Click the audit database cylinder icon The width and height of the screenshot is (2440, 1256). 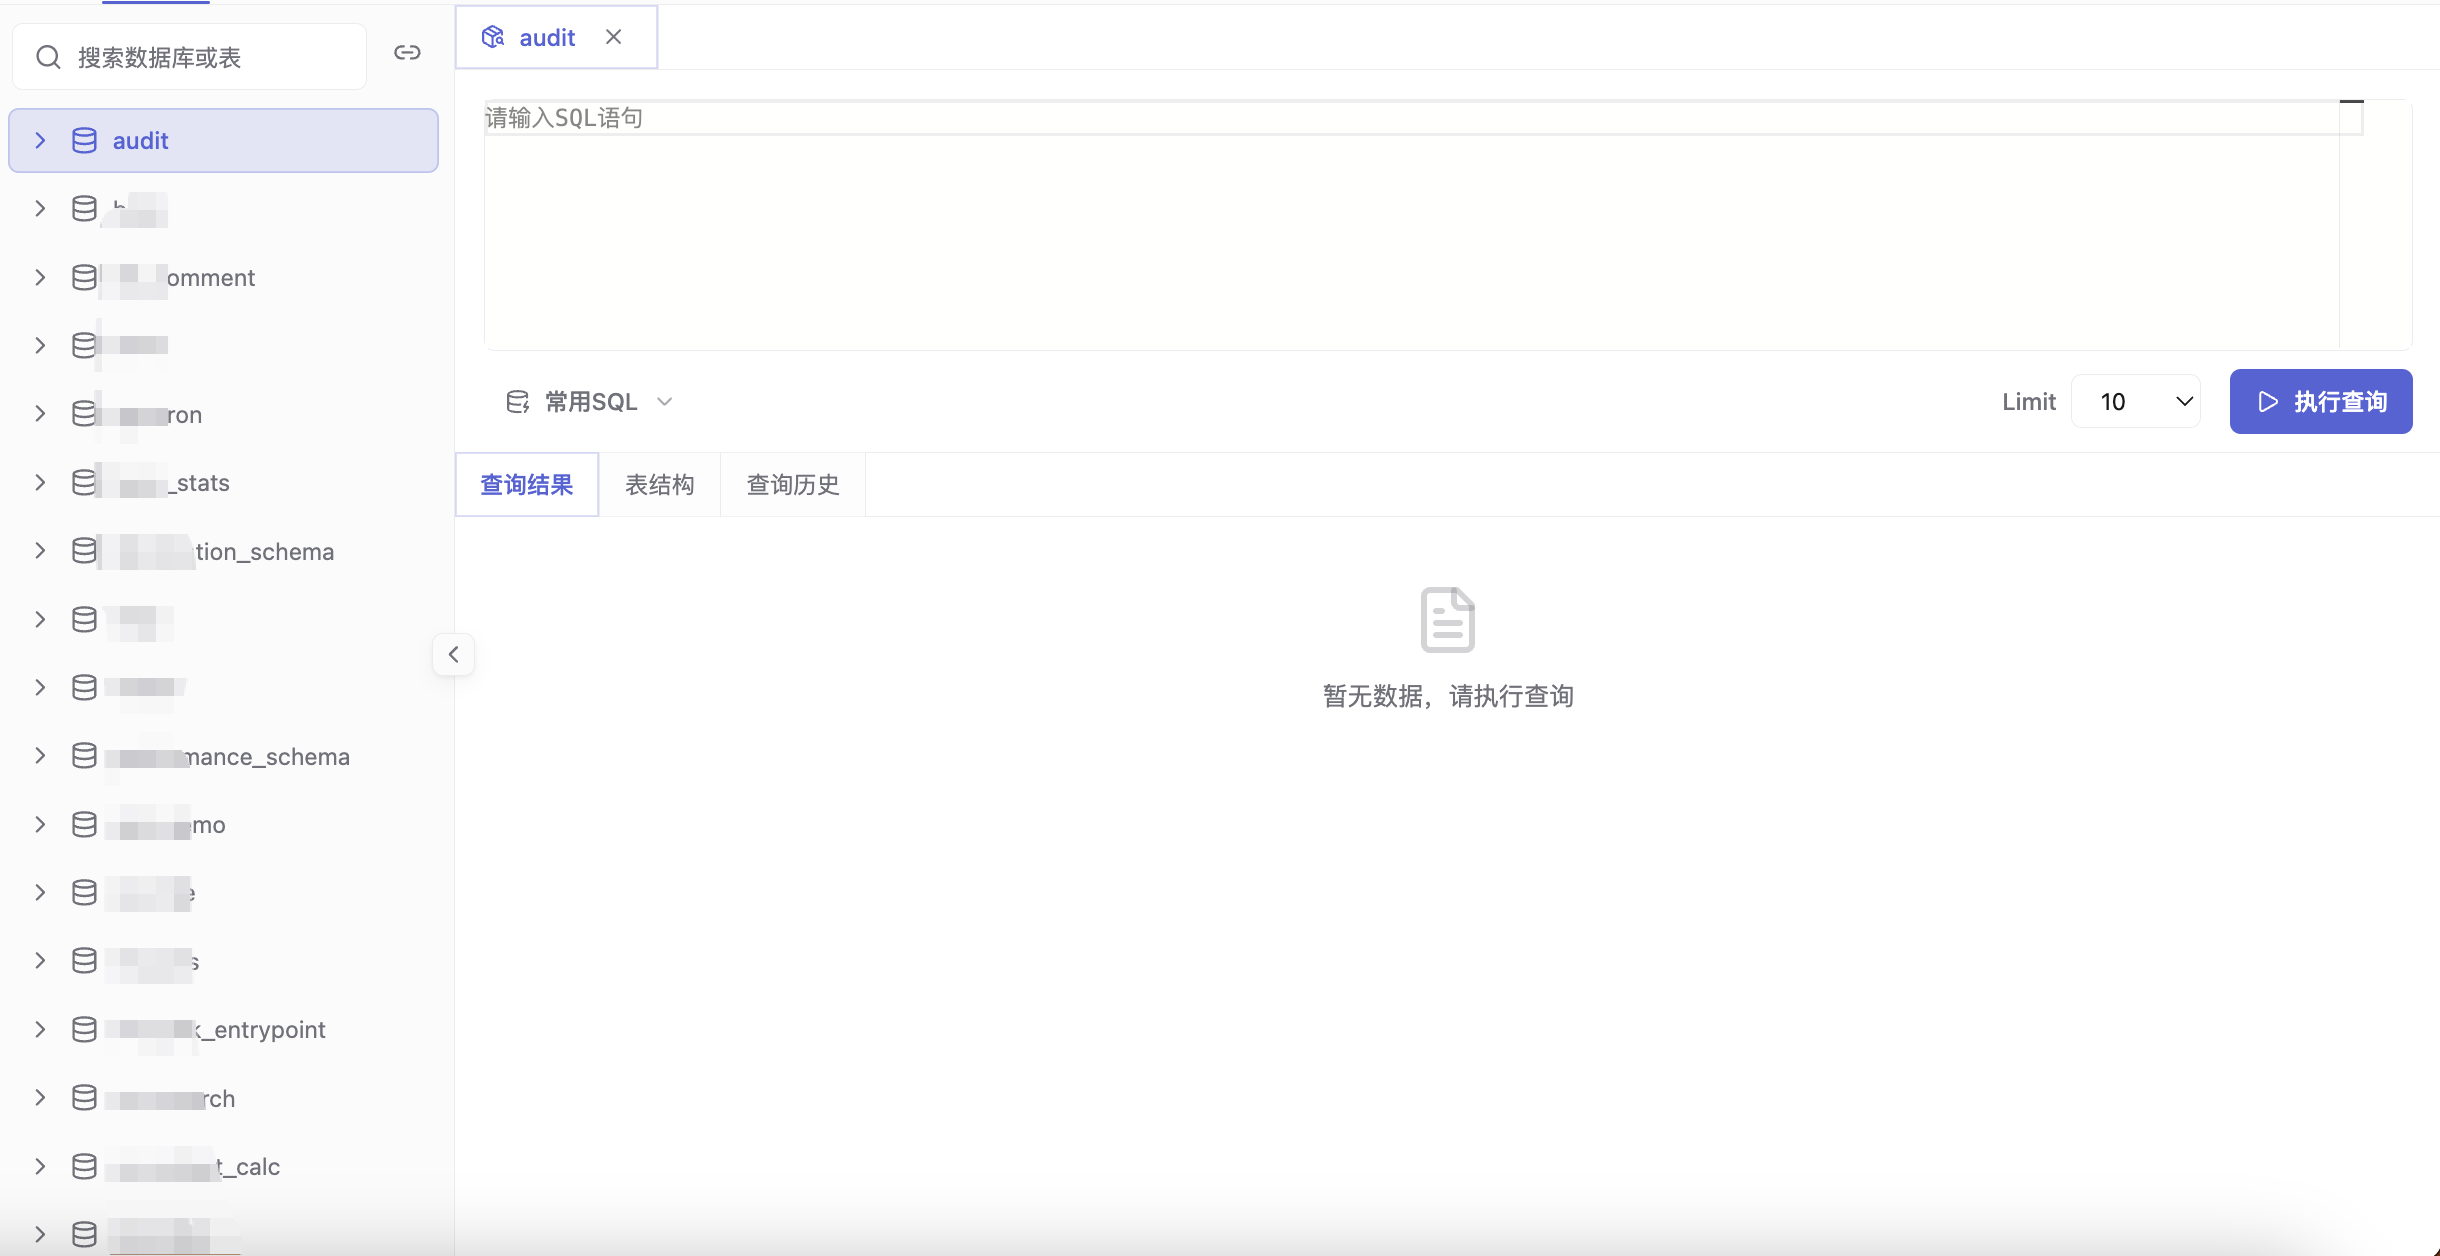pos(85,141)
